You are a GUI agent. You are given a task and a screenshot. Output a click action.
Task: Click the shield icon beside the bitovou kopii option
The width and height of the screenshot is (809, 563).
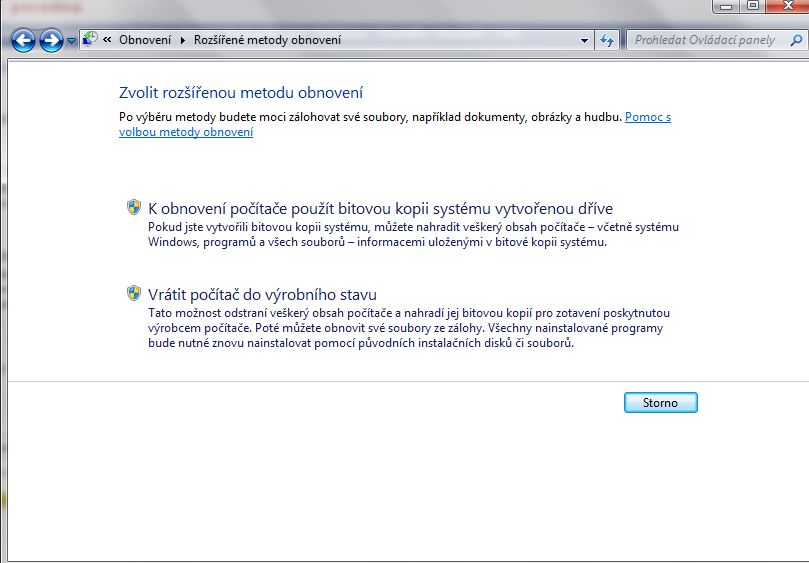pyautogui.click(x=134, y=207)
